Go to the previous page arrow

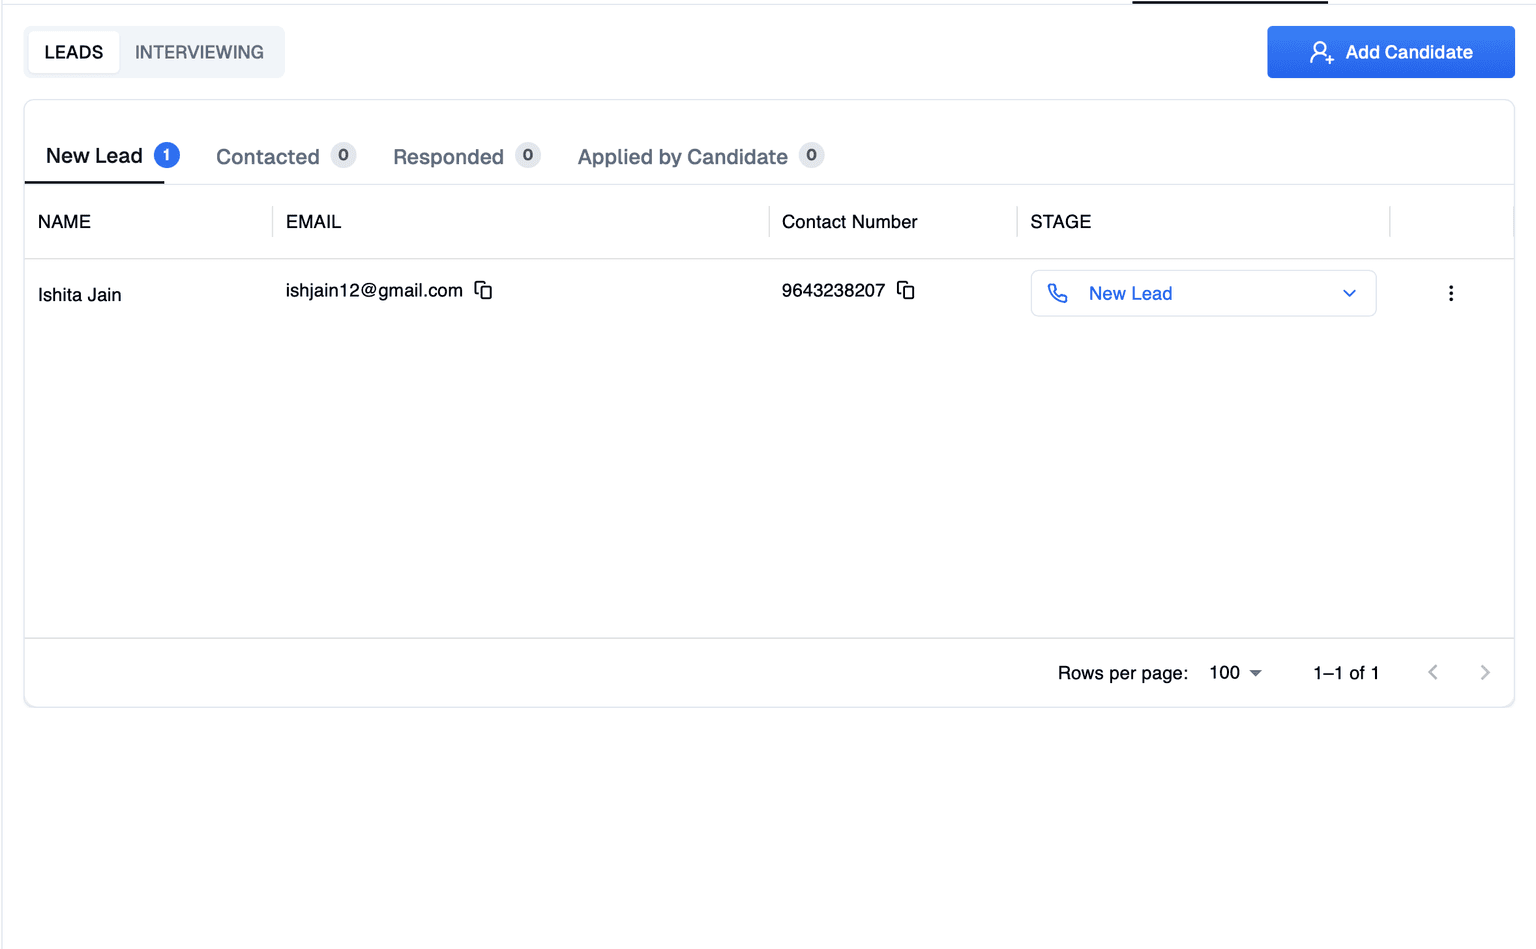pos(1433,673)
